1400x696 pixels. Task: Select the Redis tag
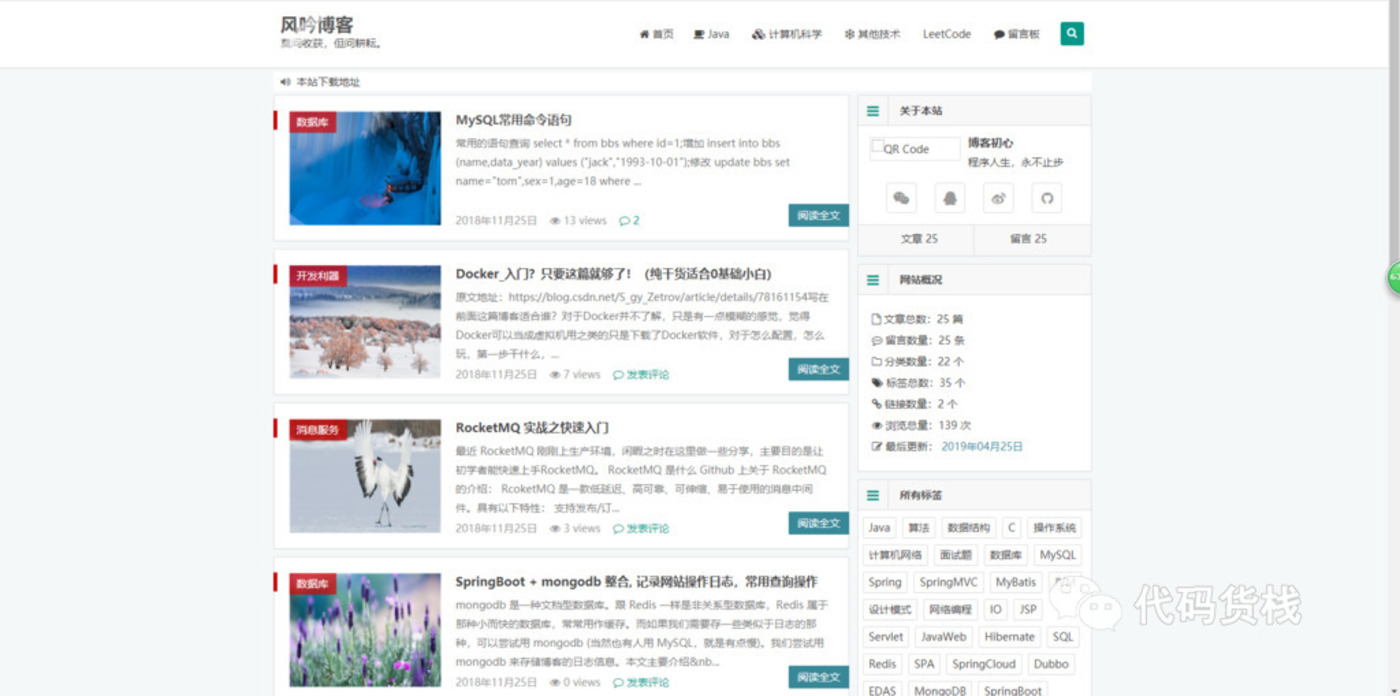point(882,664)
